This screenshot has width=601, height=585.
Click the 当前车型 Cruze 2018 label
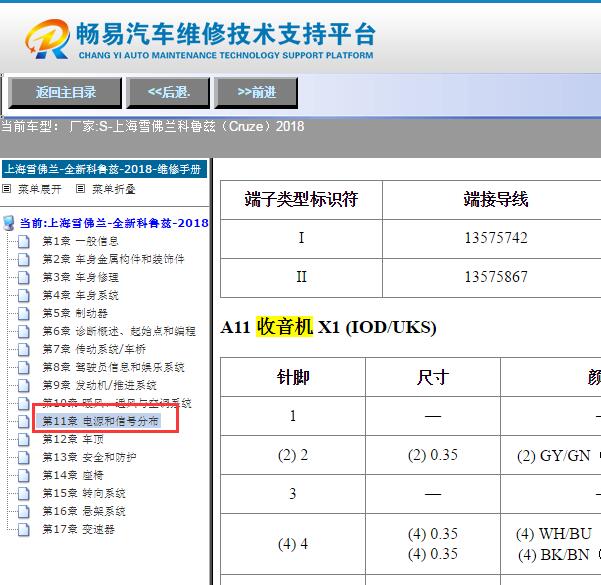pyautogui.click(x=153, y=127)
